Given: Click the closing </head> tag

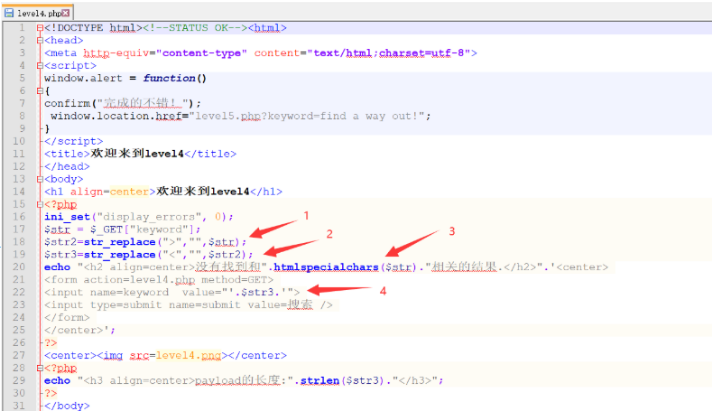Looking at the screenshot, I should tap(67, 166).
